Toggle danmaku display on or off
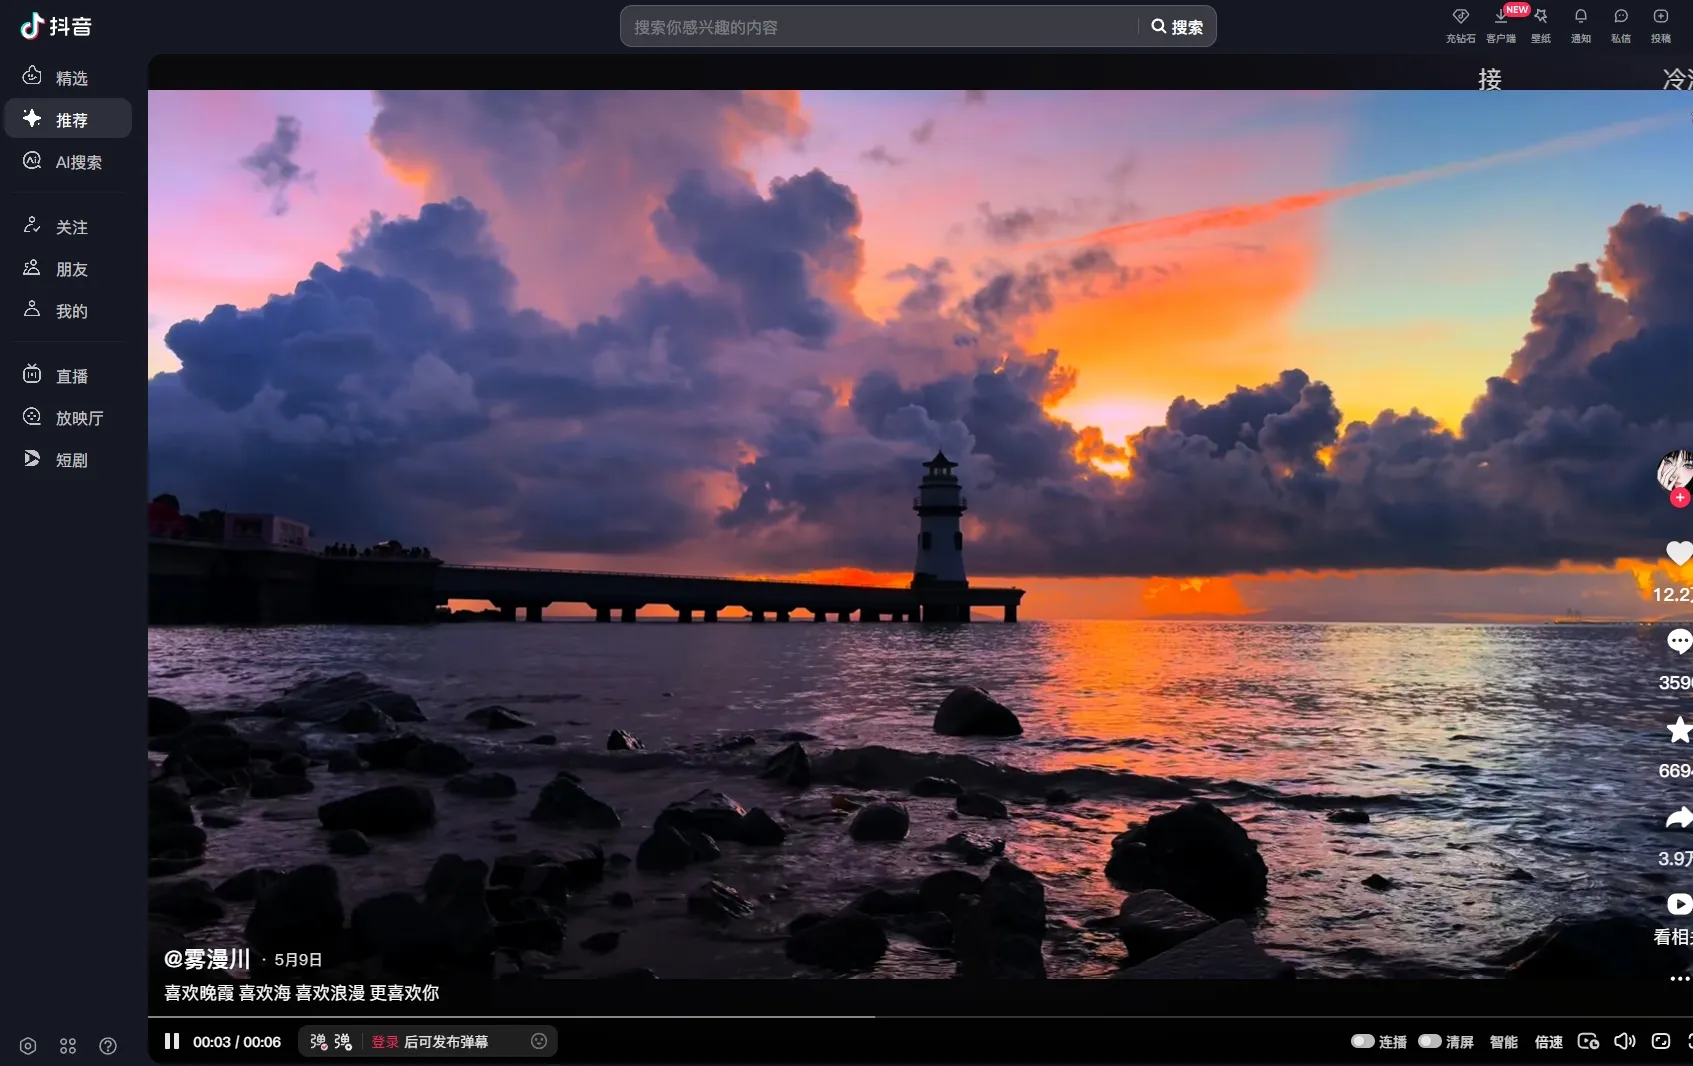This screenshot has width=1693, height=1066. pyautogui.click(x=319, y=1042)
